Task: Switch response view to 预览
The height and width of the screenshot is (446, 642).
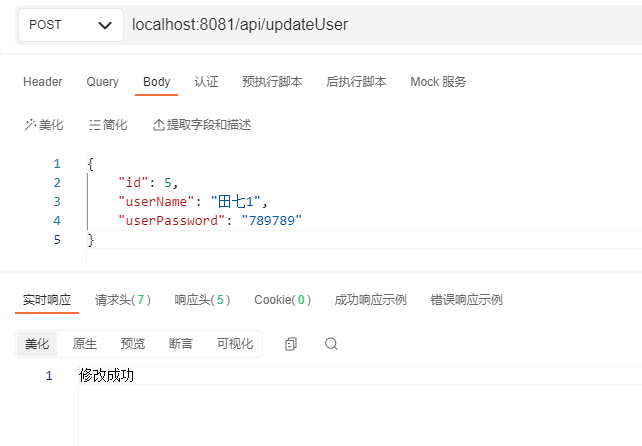Action: 133,344
